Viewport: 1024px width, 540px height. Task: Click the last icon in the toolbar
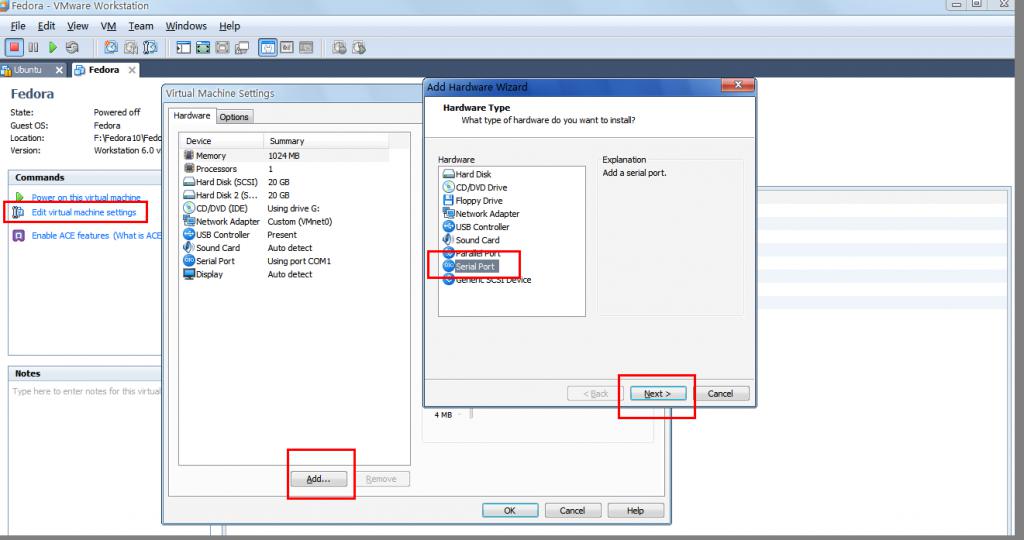[359, 48]
